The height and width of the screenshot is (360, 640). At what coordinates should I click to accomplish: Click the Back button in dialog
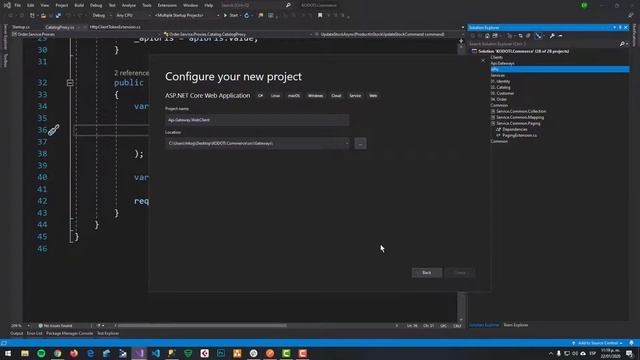[x=427, y=273]
